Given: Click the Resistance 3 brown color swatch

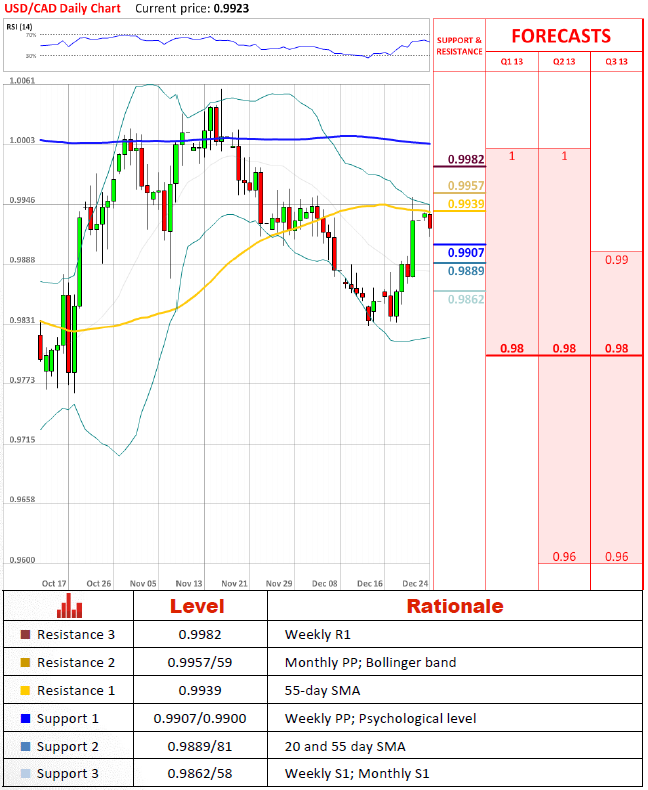Looking at the screenshot, I should (x=25, y=634).
